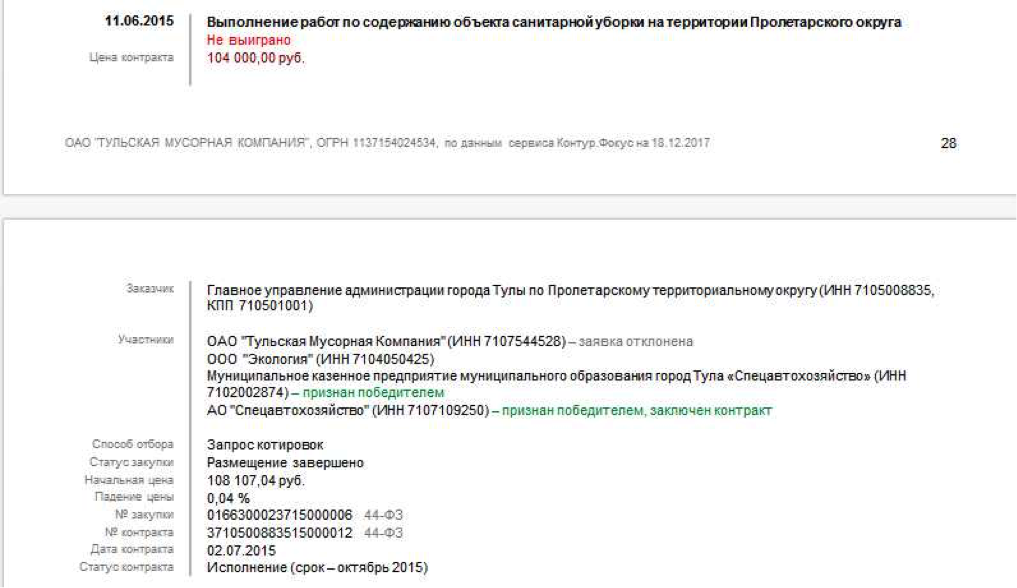Click participant АО "Спецавтохозяйство"
This screenshot has height=588, width=1017.
(x=345, y=411)
